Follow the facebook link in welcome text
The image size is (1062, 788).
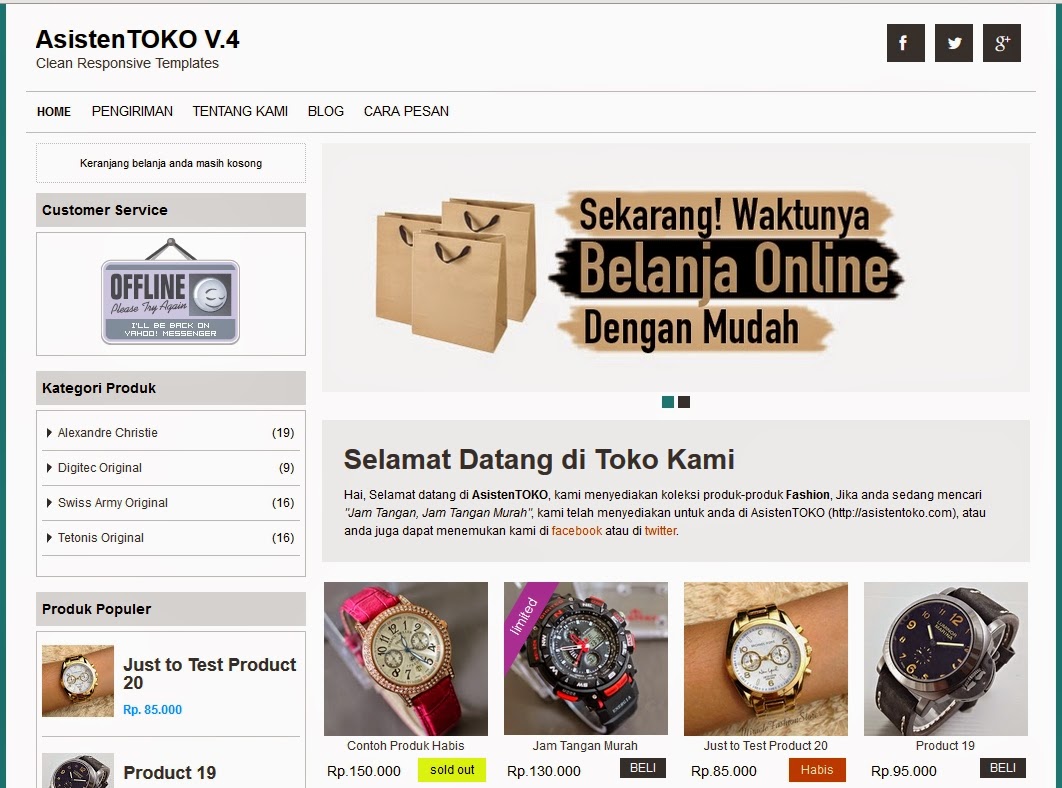click(576, 531)
